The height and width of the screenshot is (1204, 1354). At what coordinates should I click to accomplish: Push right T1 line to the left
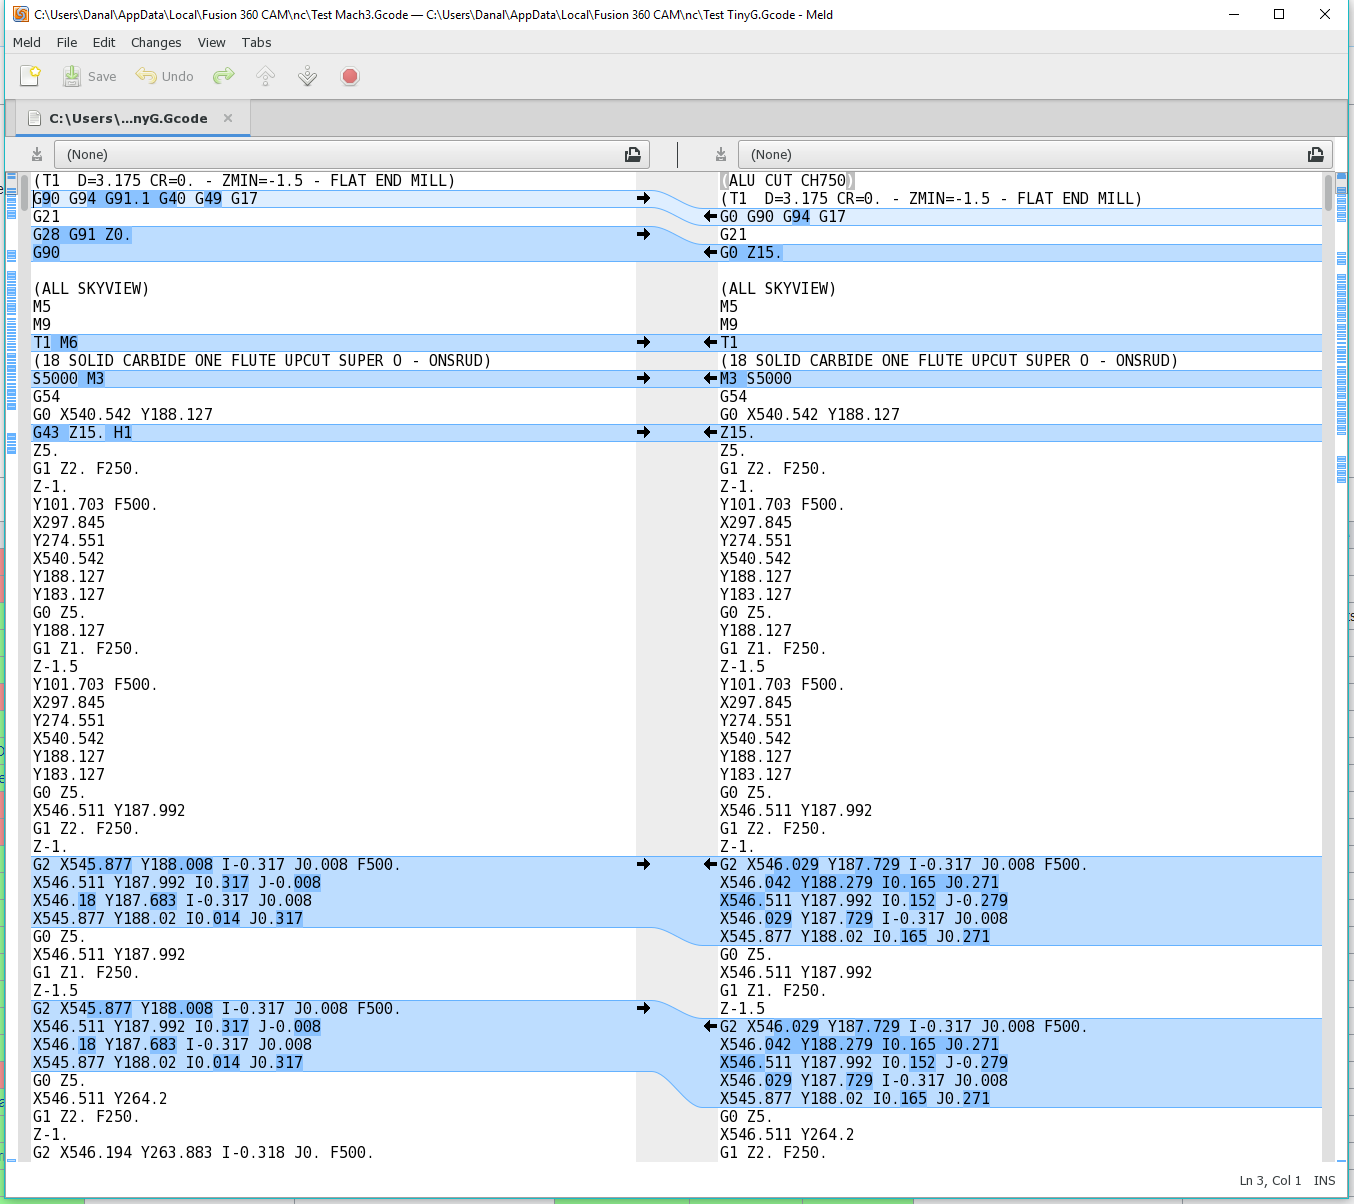(710, 342)
